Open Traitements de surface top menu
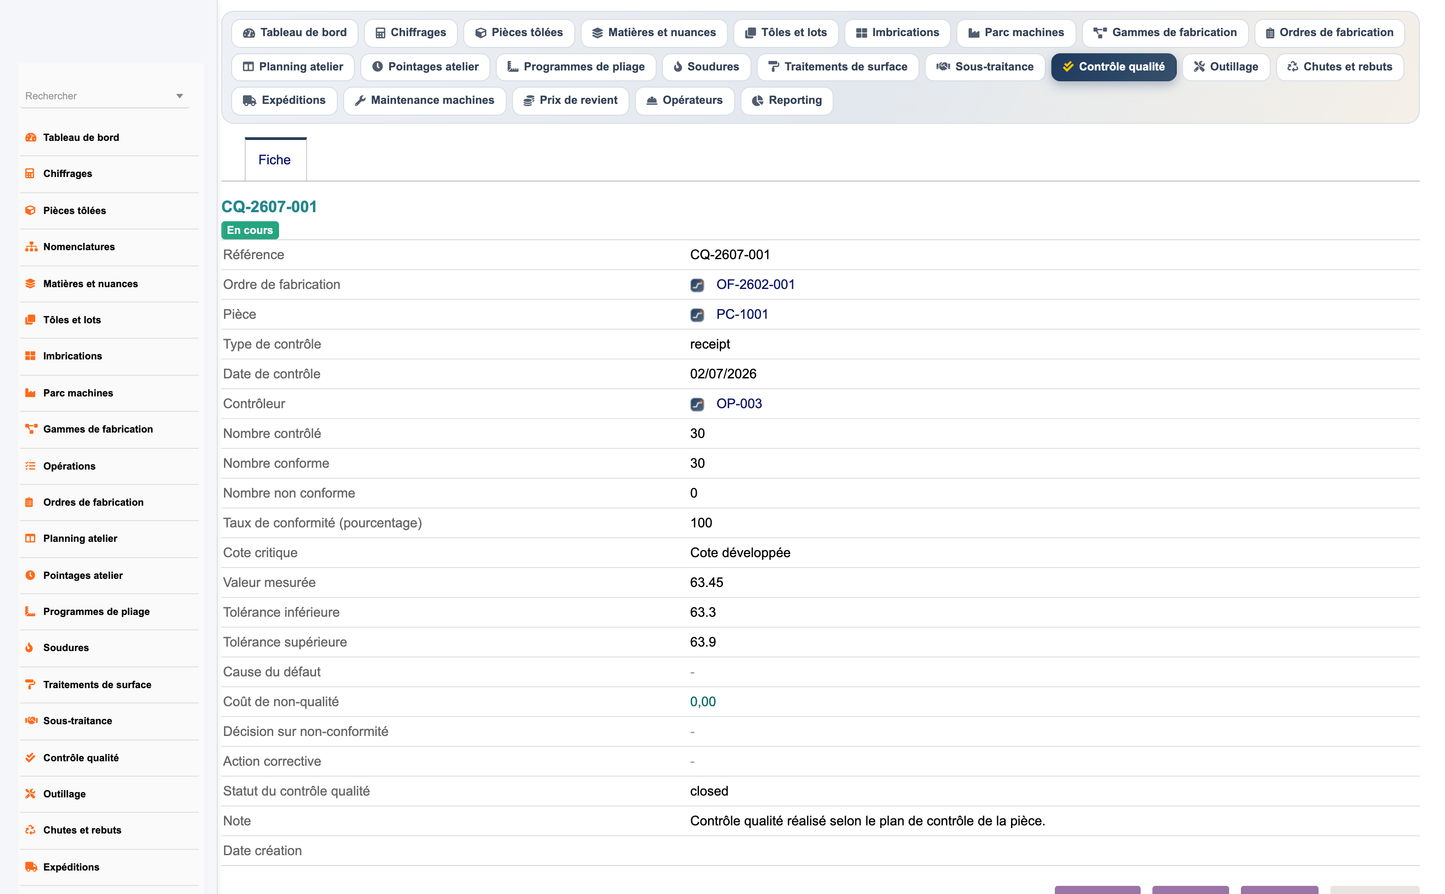This screenshot has height=894, width=1445. [838, 67]
